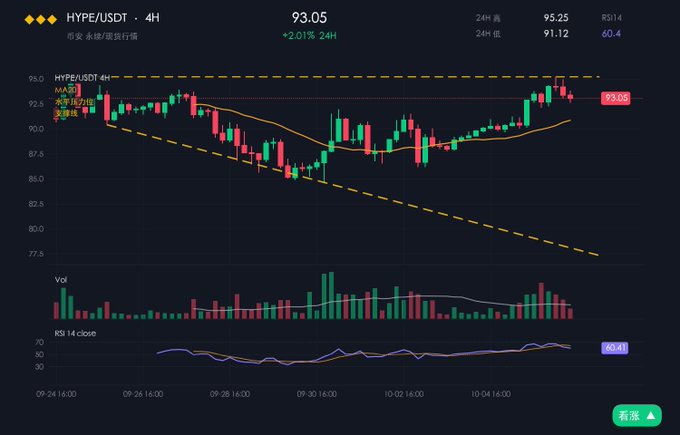This screenshot has height=435, width=680.
Task: Click the 91.12 24H low value
Action: (x=556, y=34)
